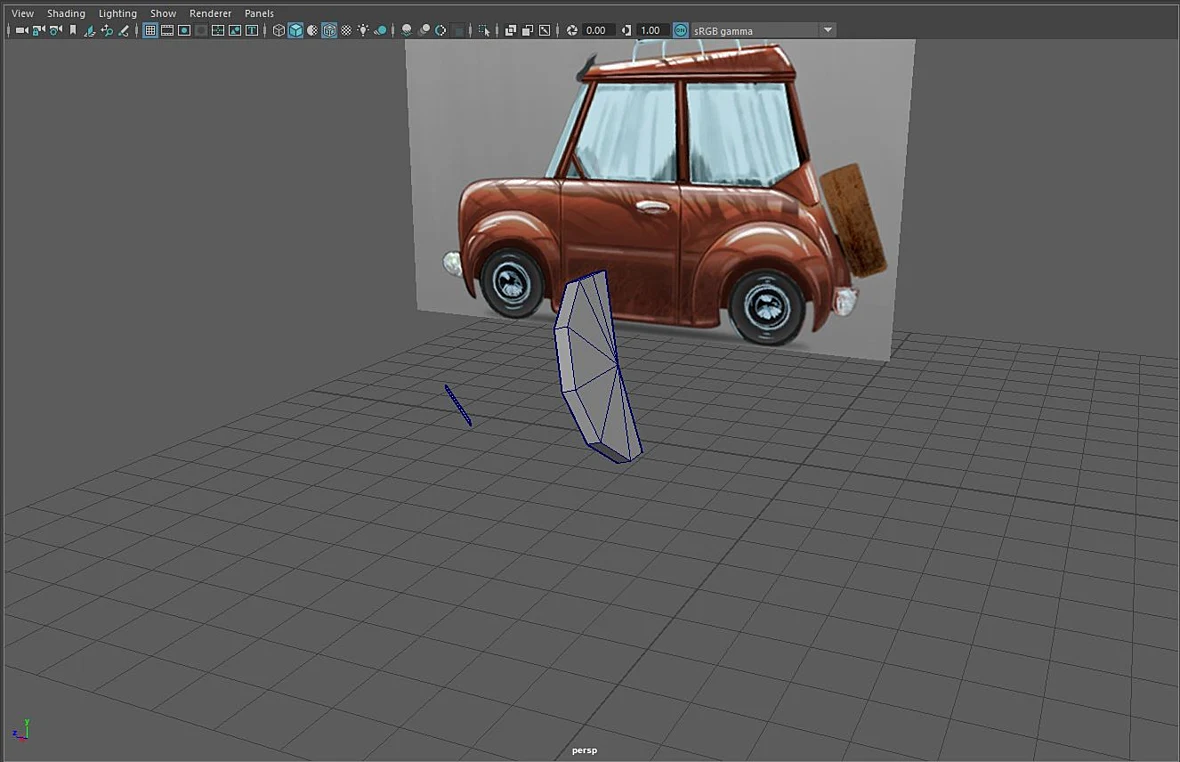
Task: Click the Lock Camera icon
Action: 38,30
